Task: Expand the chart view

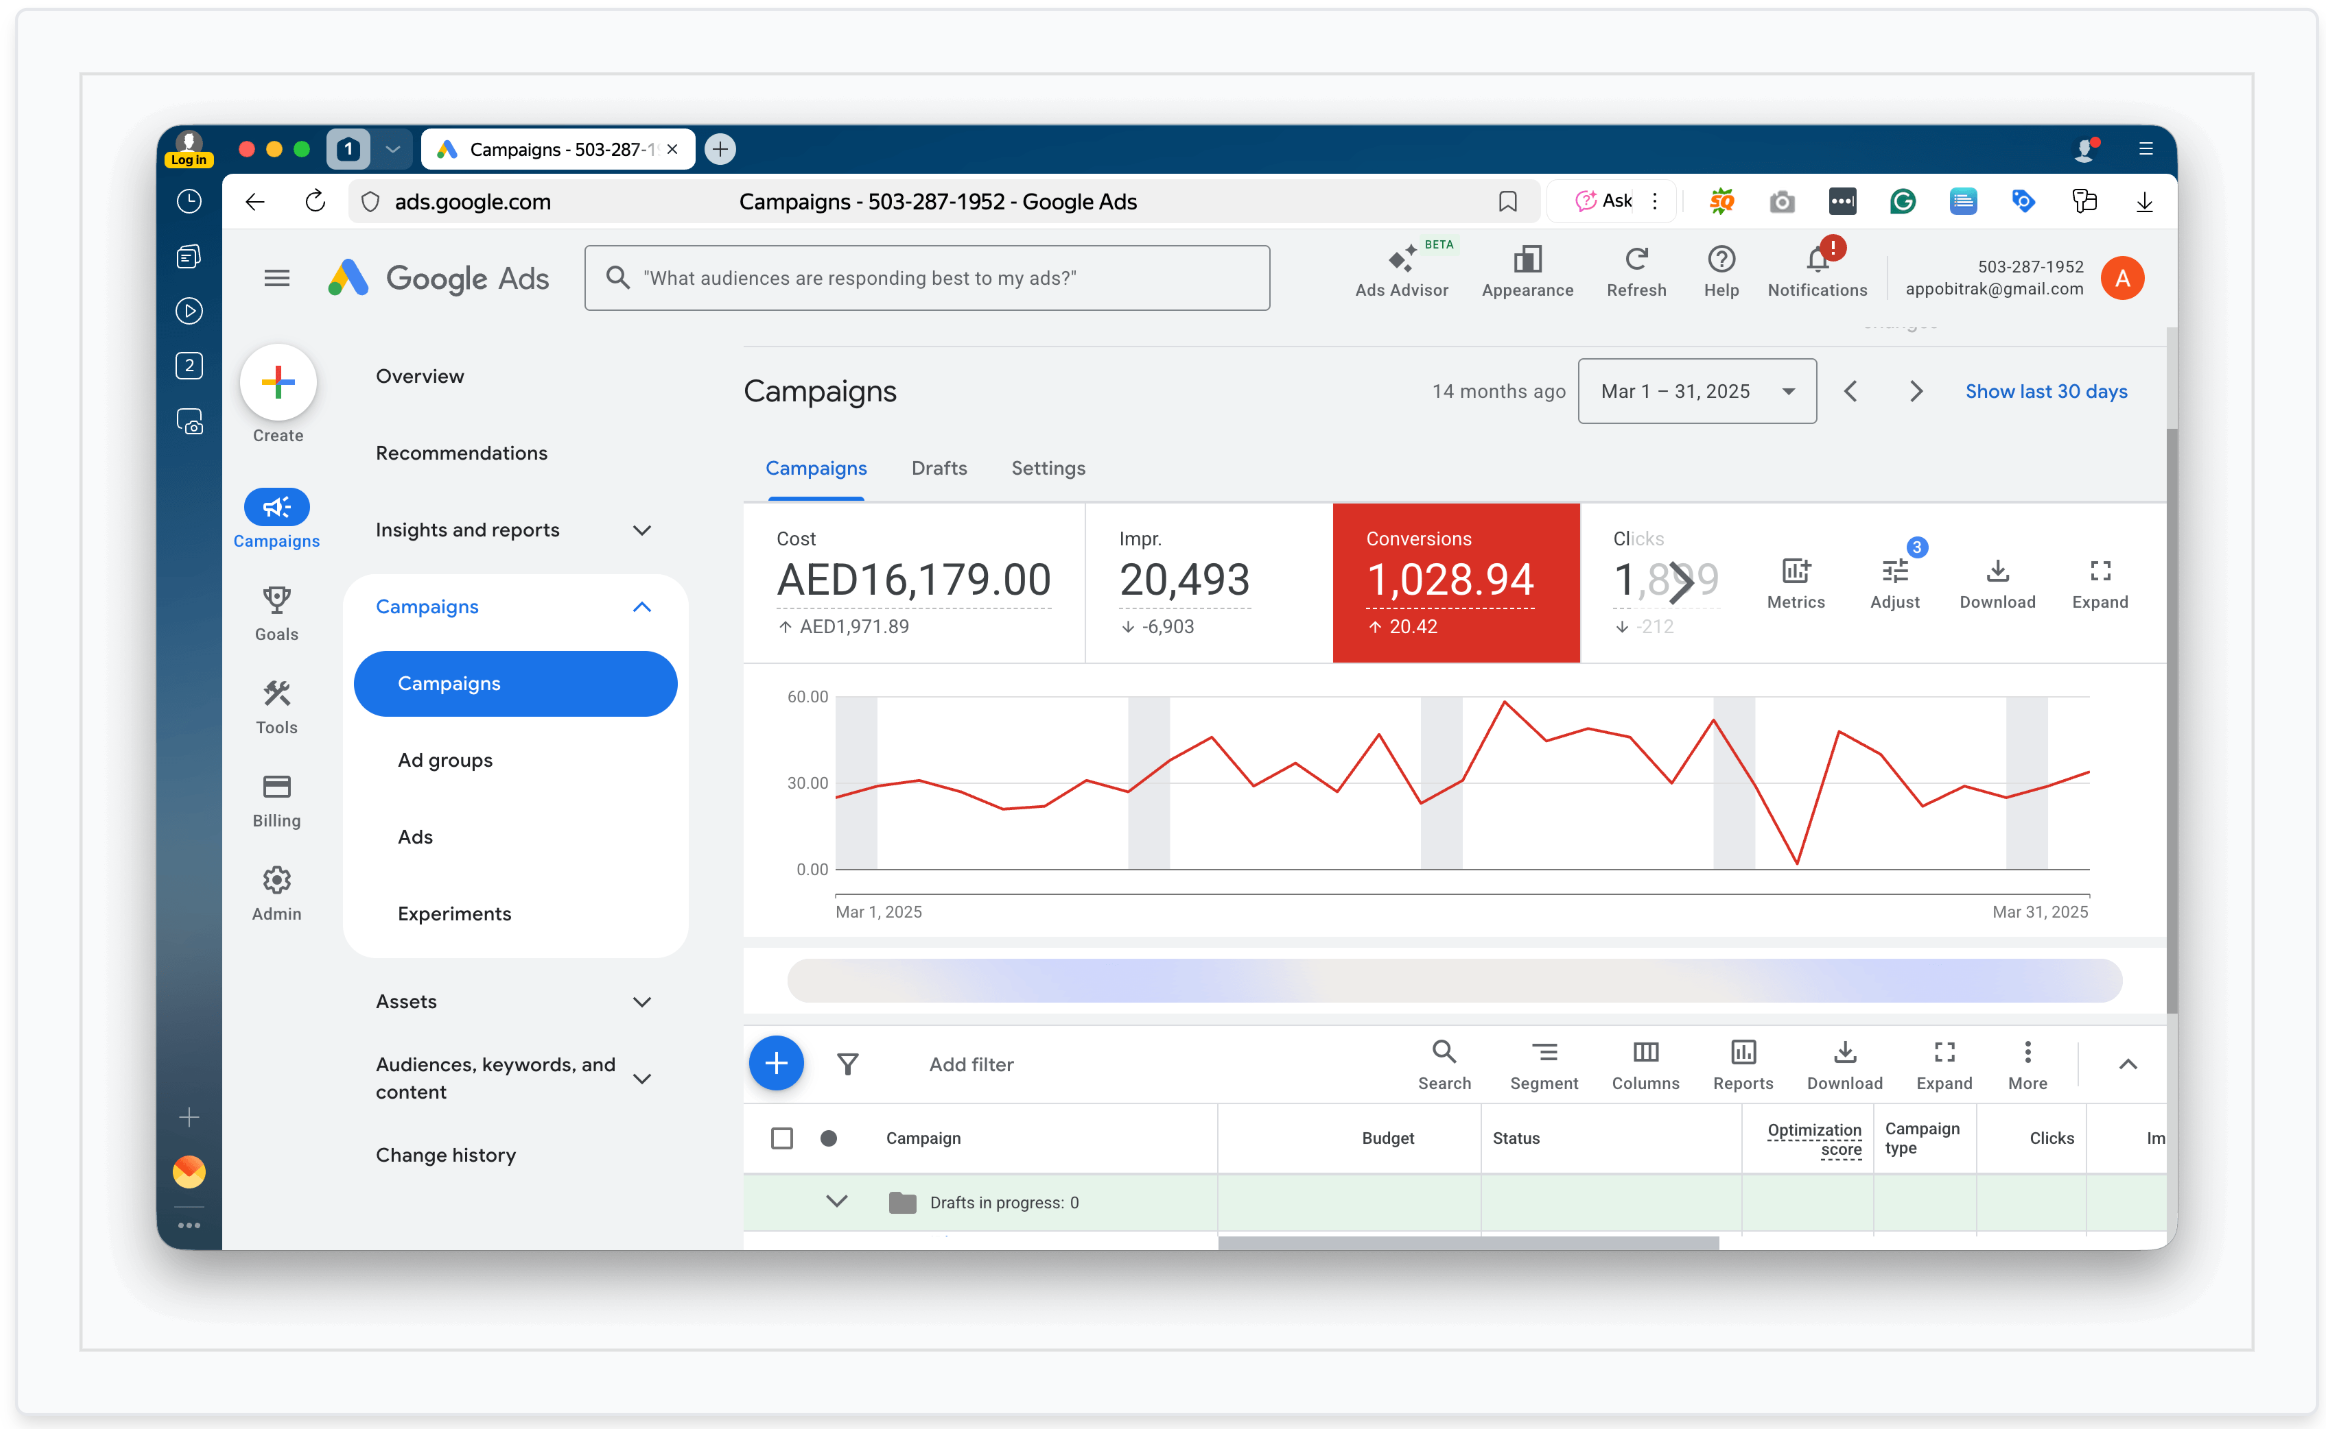Action: tap(2099, 583)
